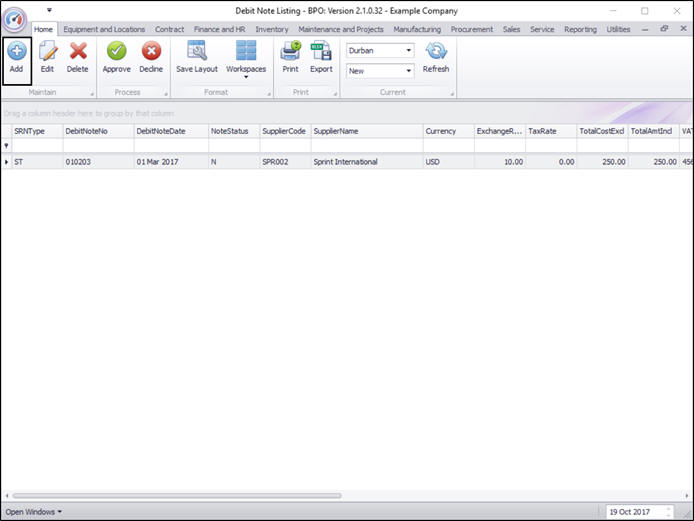Click the horizontal scrollbar thumb
Image resolution: width=694 pixels, height=521 pixels.
tap(177, 496)
